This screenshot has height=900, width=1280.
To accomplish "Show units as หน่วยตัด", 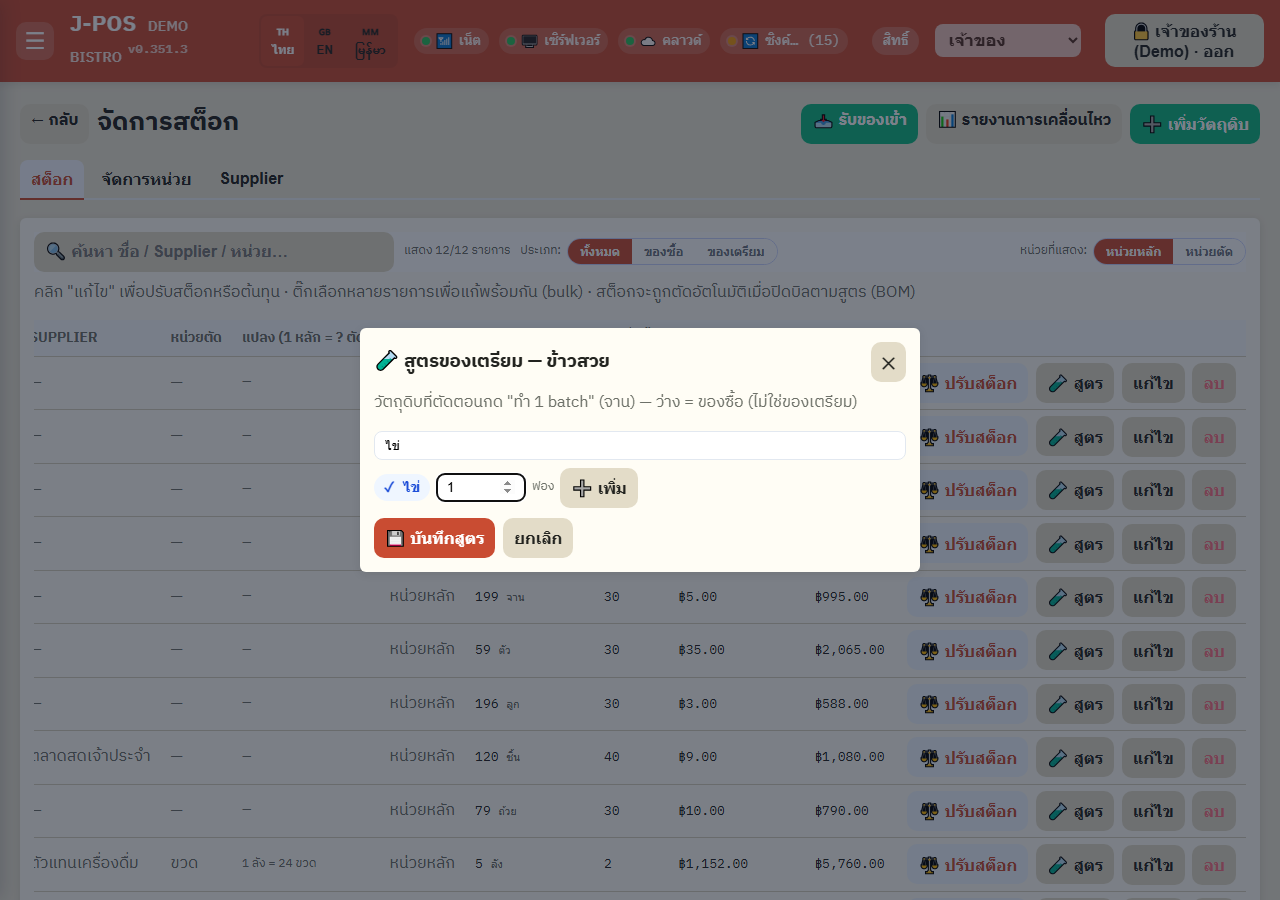I will pyautogui.click(x=1209, y=251).
